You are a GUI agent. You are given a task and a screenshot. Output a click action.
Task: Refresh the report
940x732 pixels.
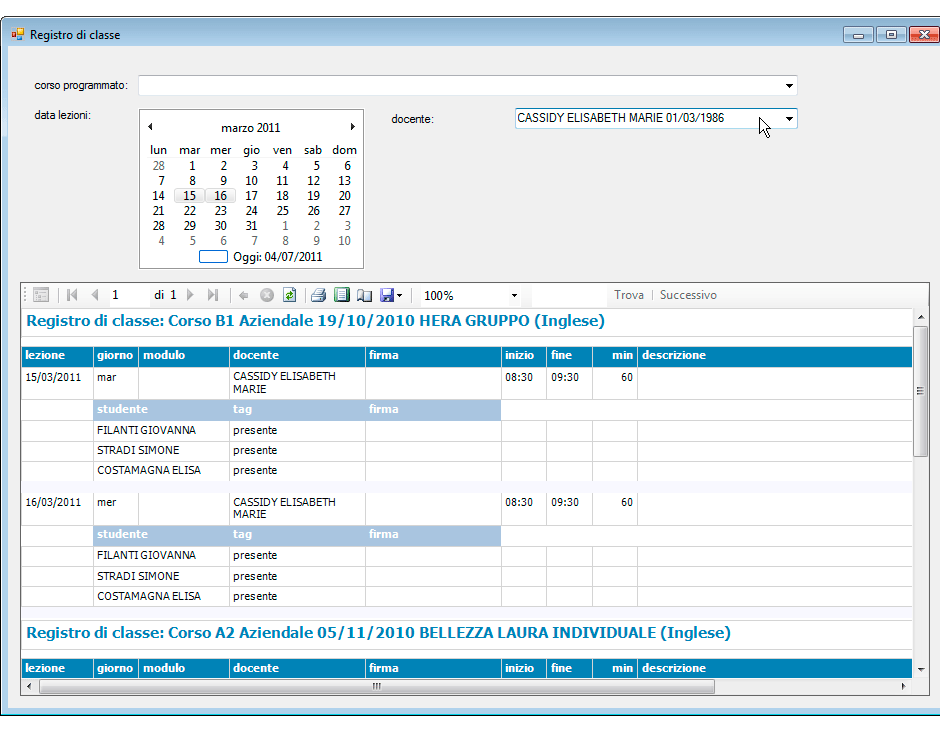[290, 295]
